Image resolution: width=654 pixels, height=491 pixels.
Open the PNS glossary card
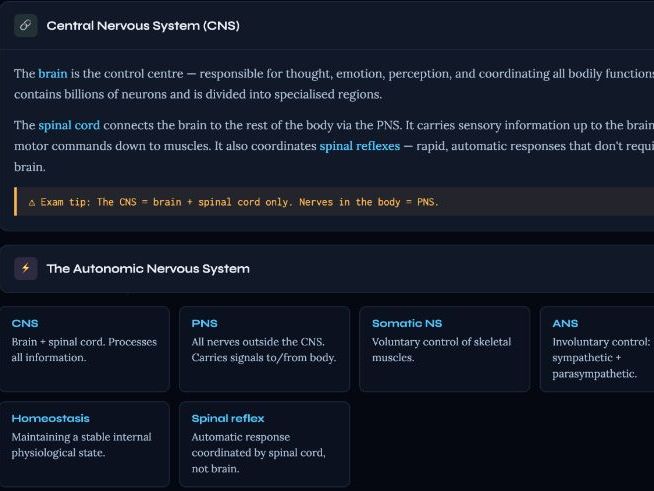pos(264,349)
